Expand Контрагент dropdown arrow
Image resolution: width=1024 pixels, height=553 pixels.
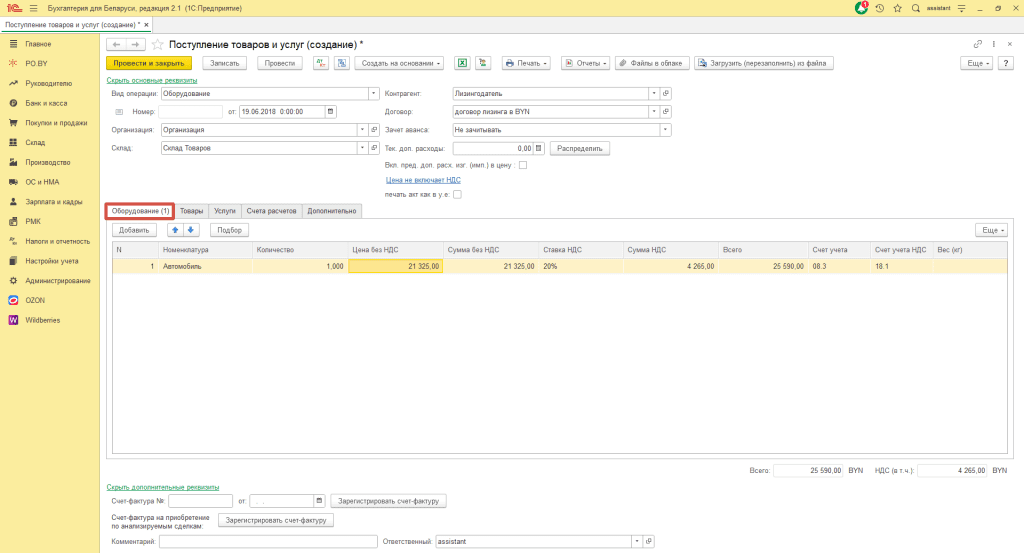tap(654, 93)
